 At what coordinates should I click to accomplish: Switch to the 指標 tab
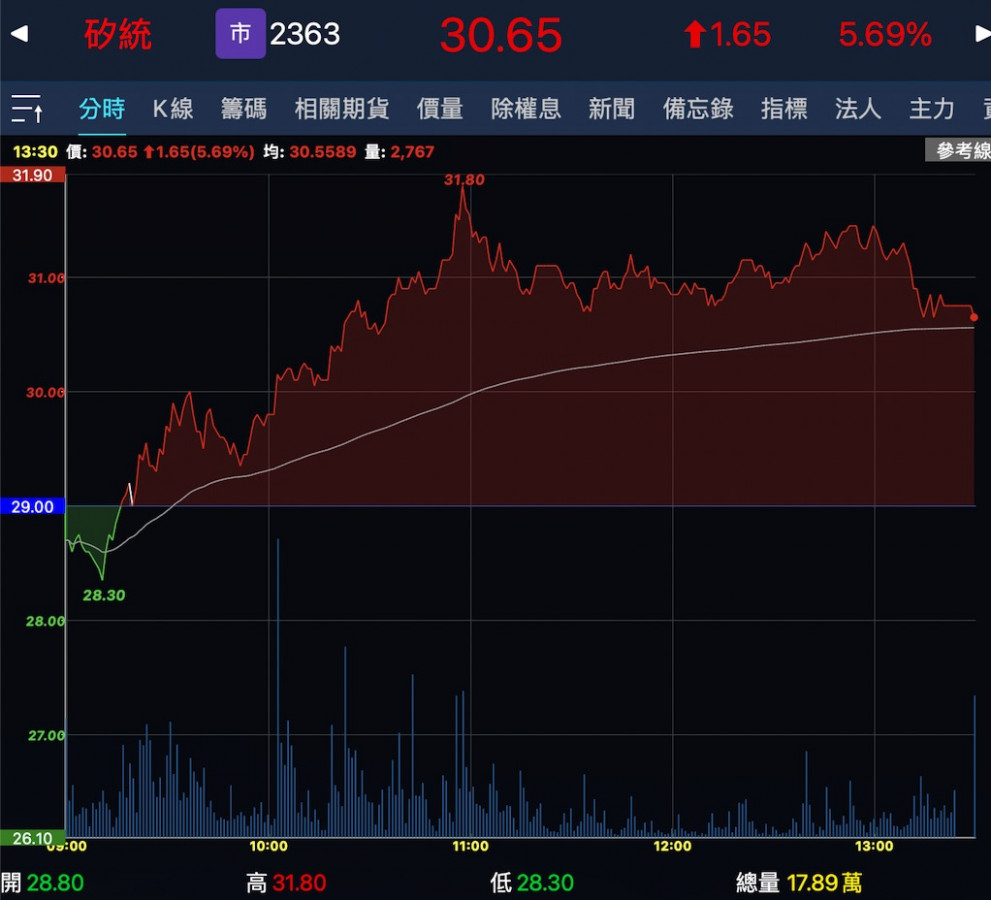[784, 109]
